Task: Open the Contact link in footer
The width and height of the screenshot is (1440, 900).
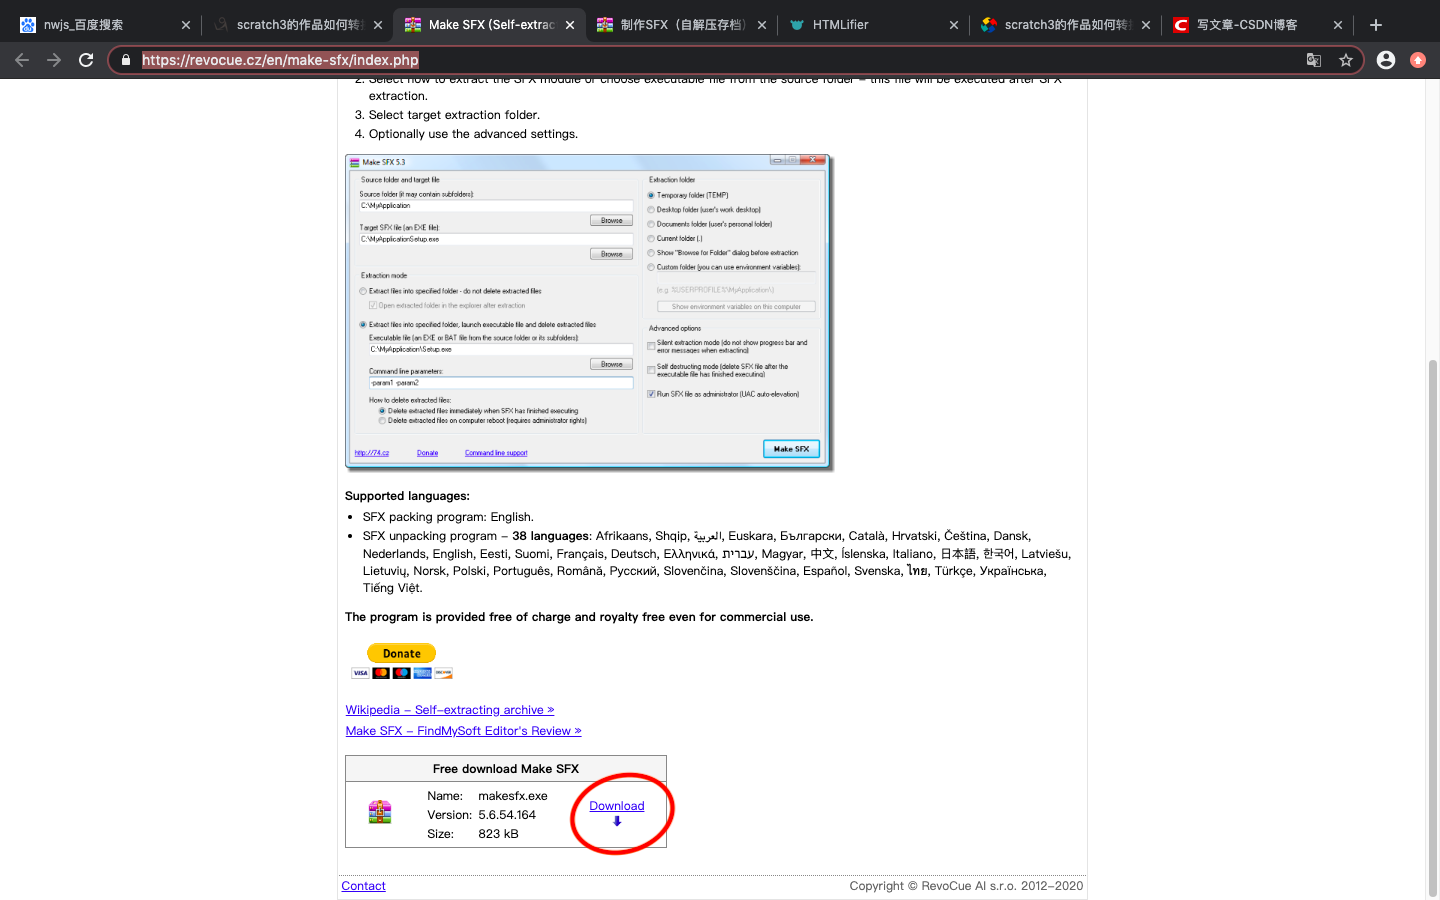Action: [363, 886]
